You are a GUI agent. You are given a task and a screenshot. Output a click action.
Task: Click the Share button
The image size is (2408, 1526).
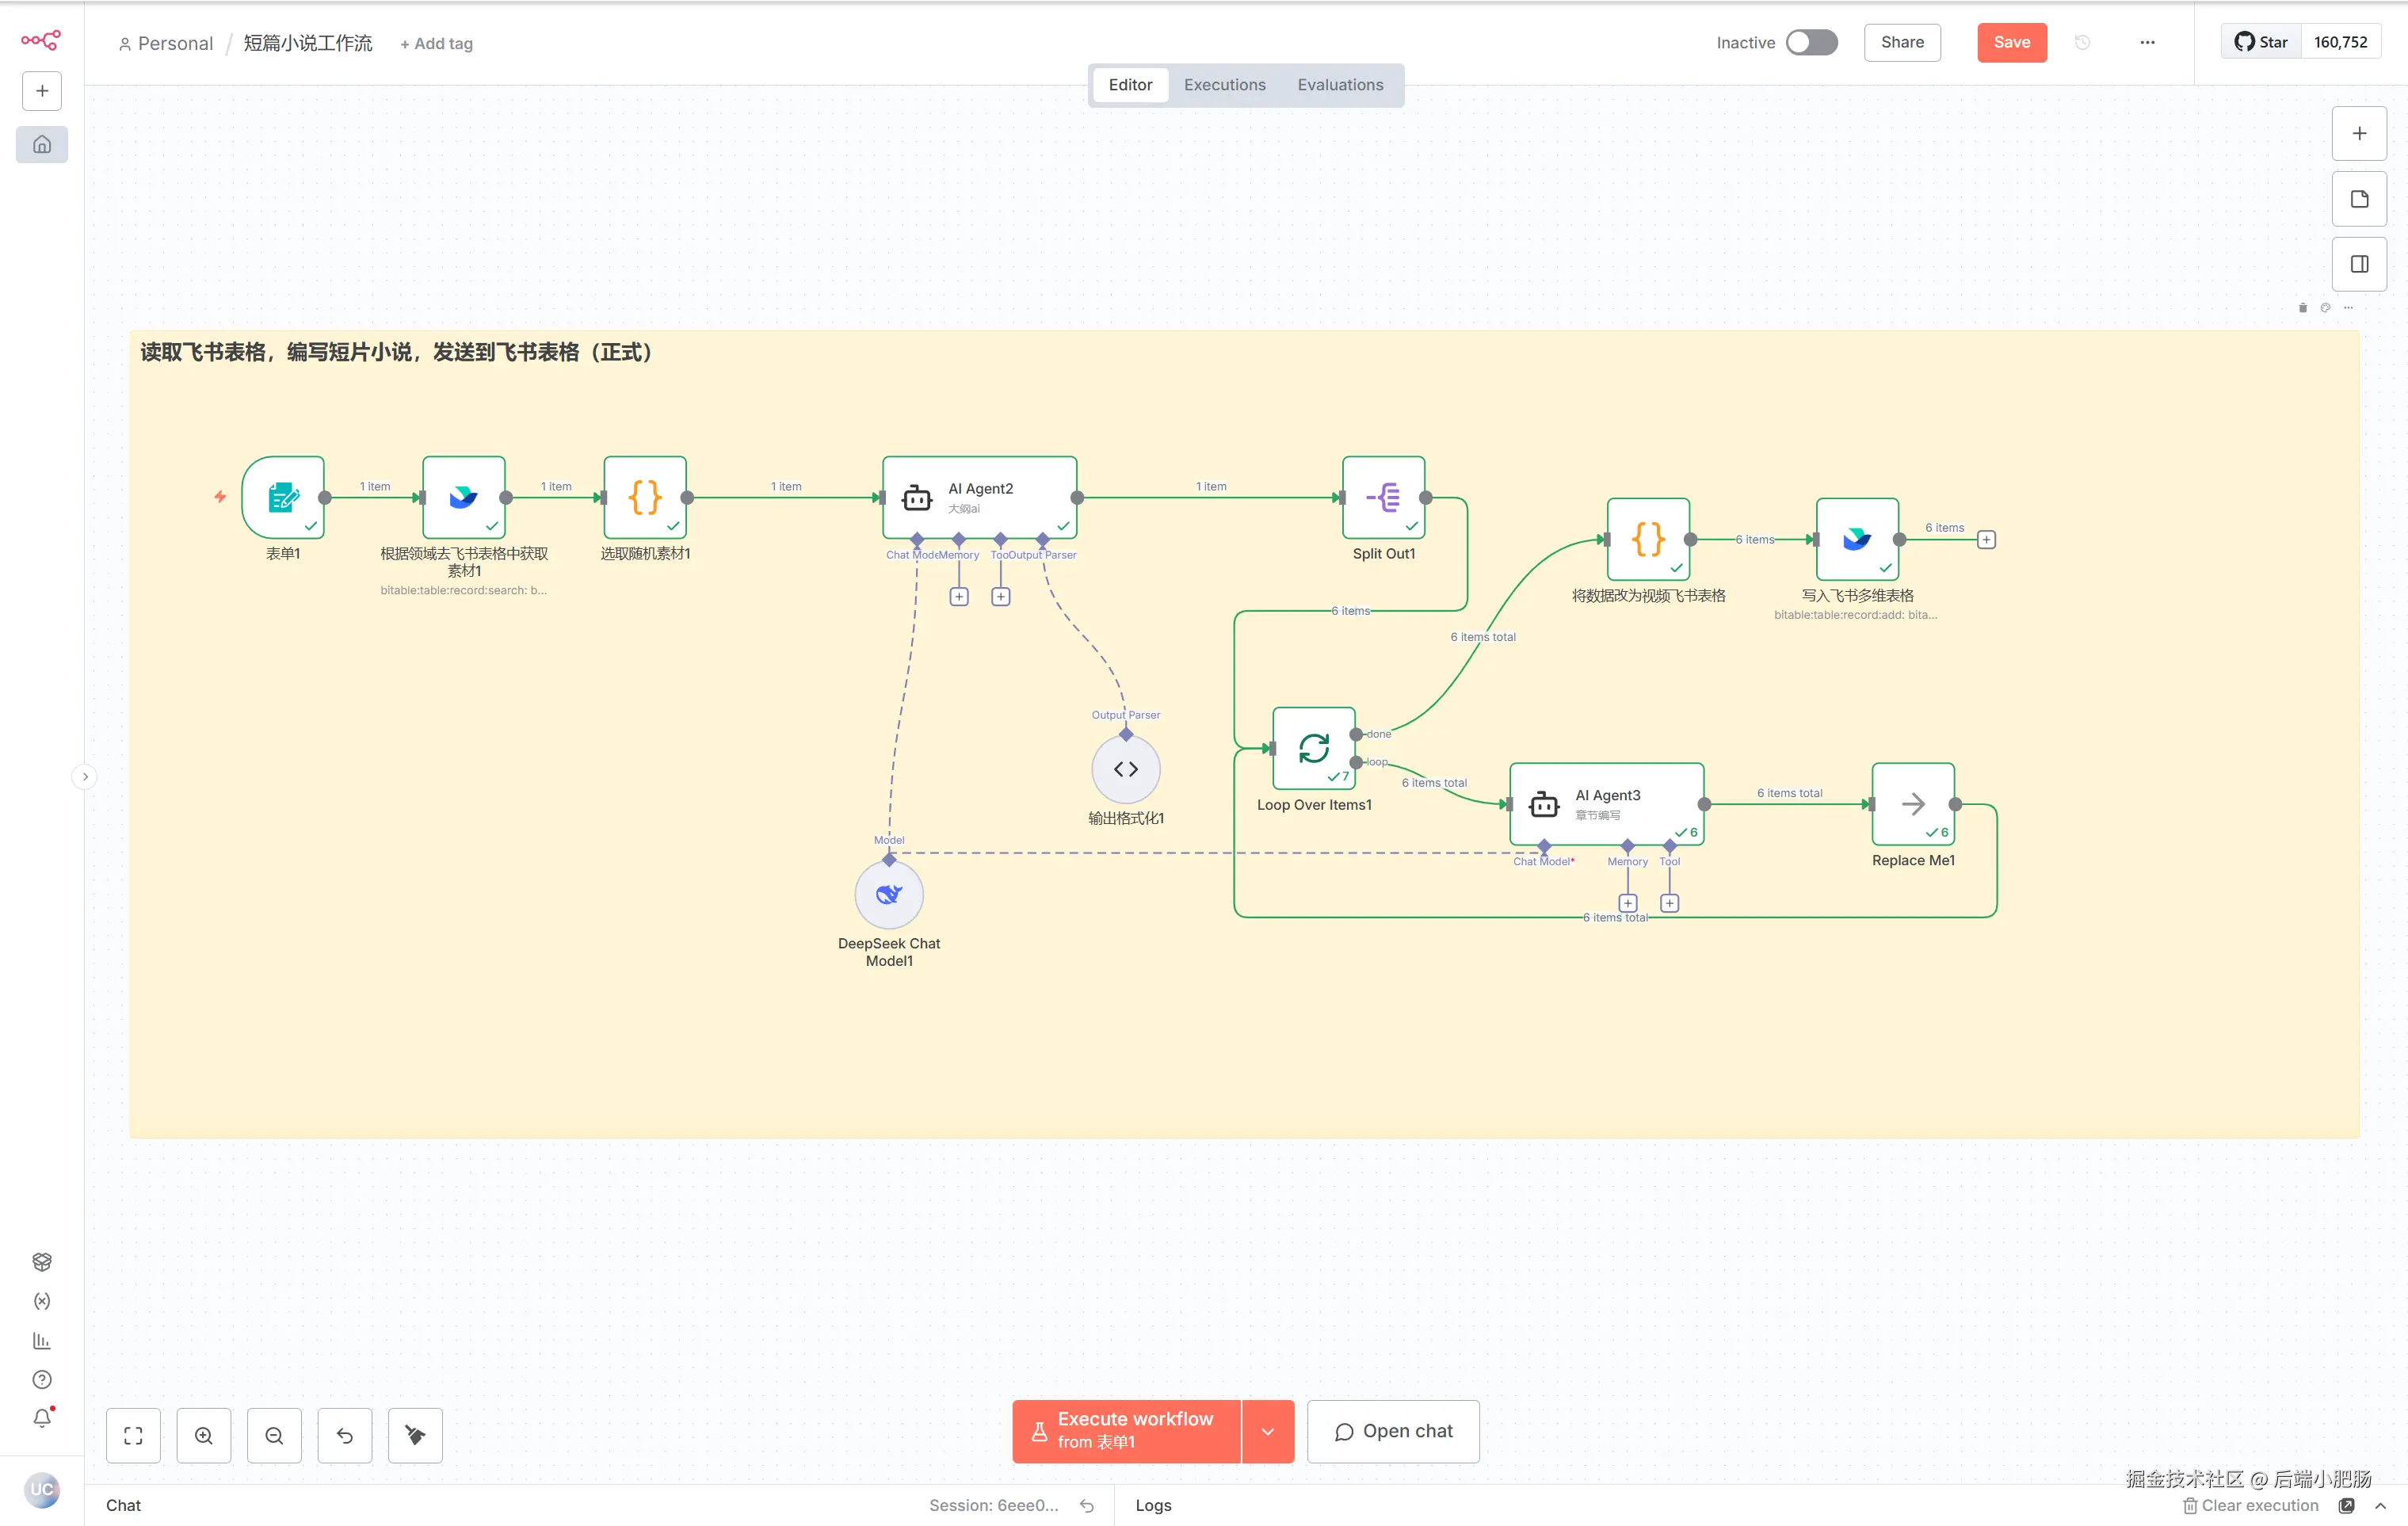[1901, 42]
